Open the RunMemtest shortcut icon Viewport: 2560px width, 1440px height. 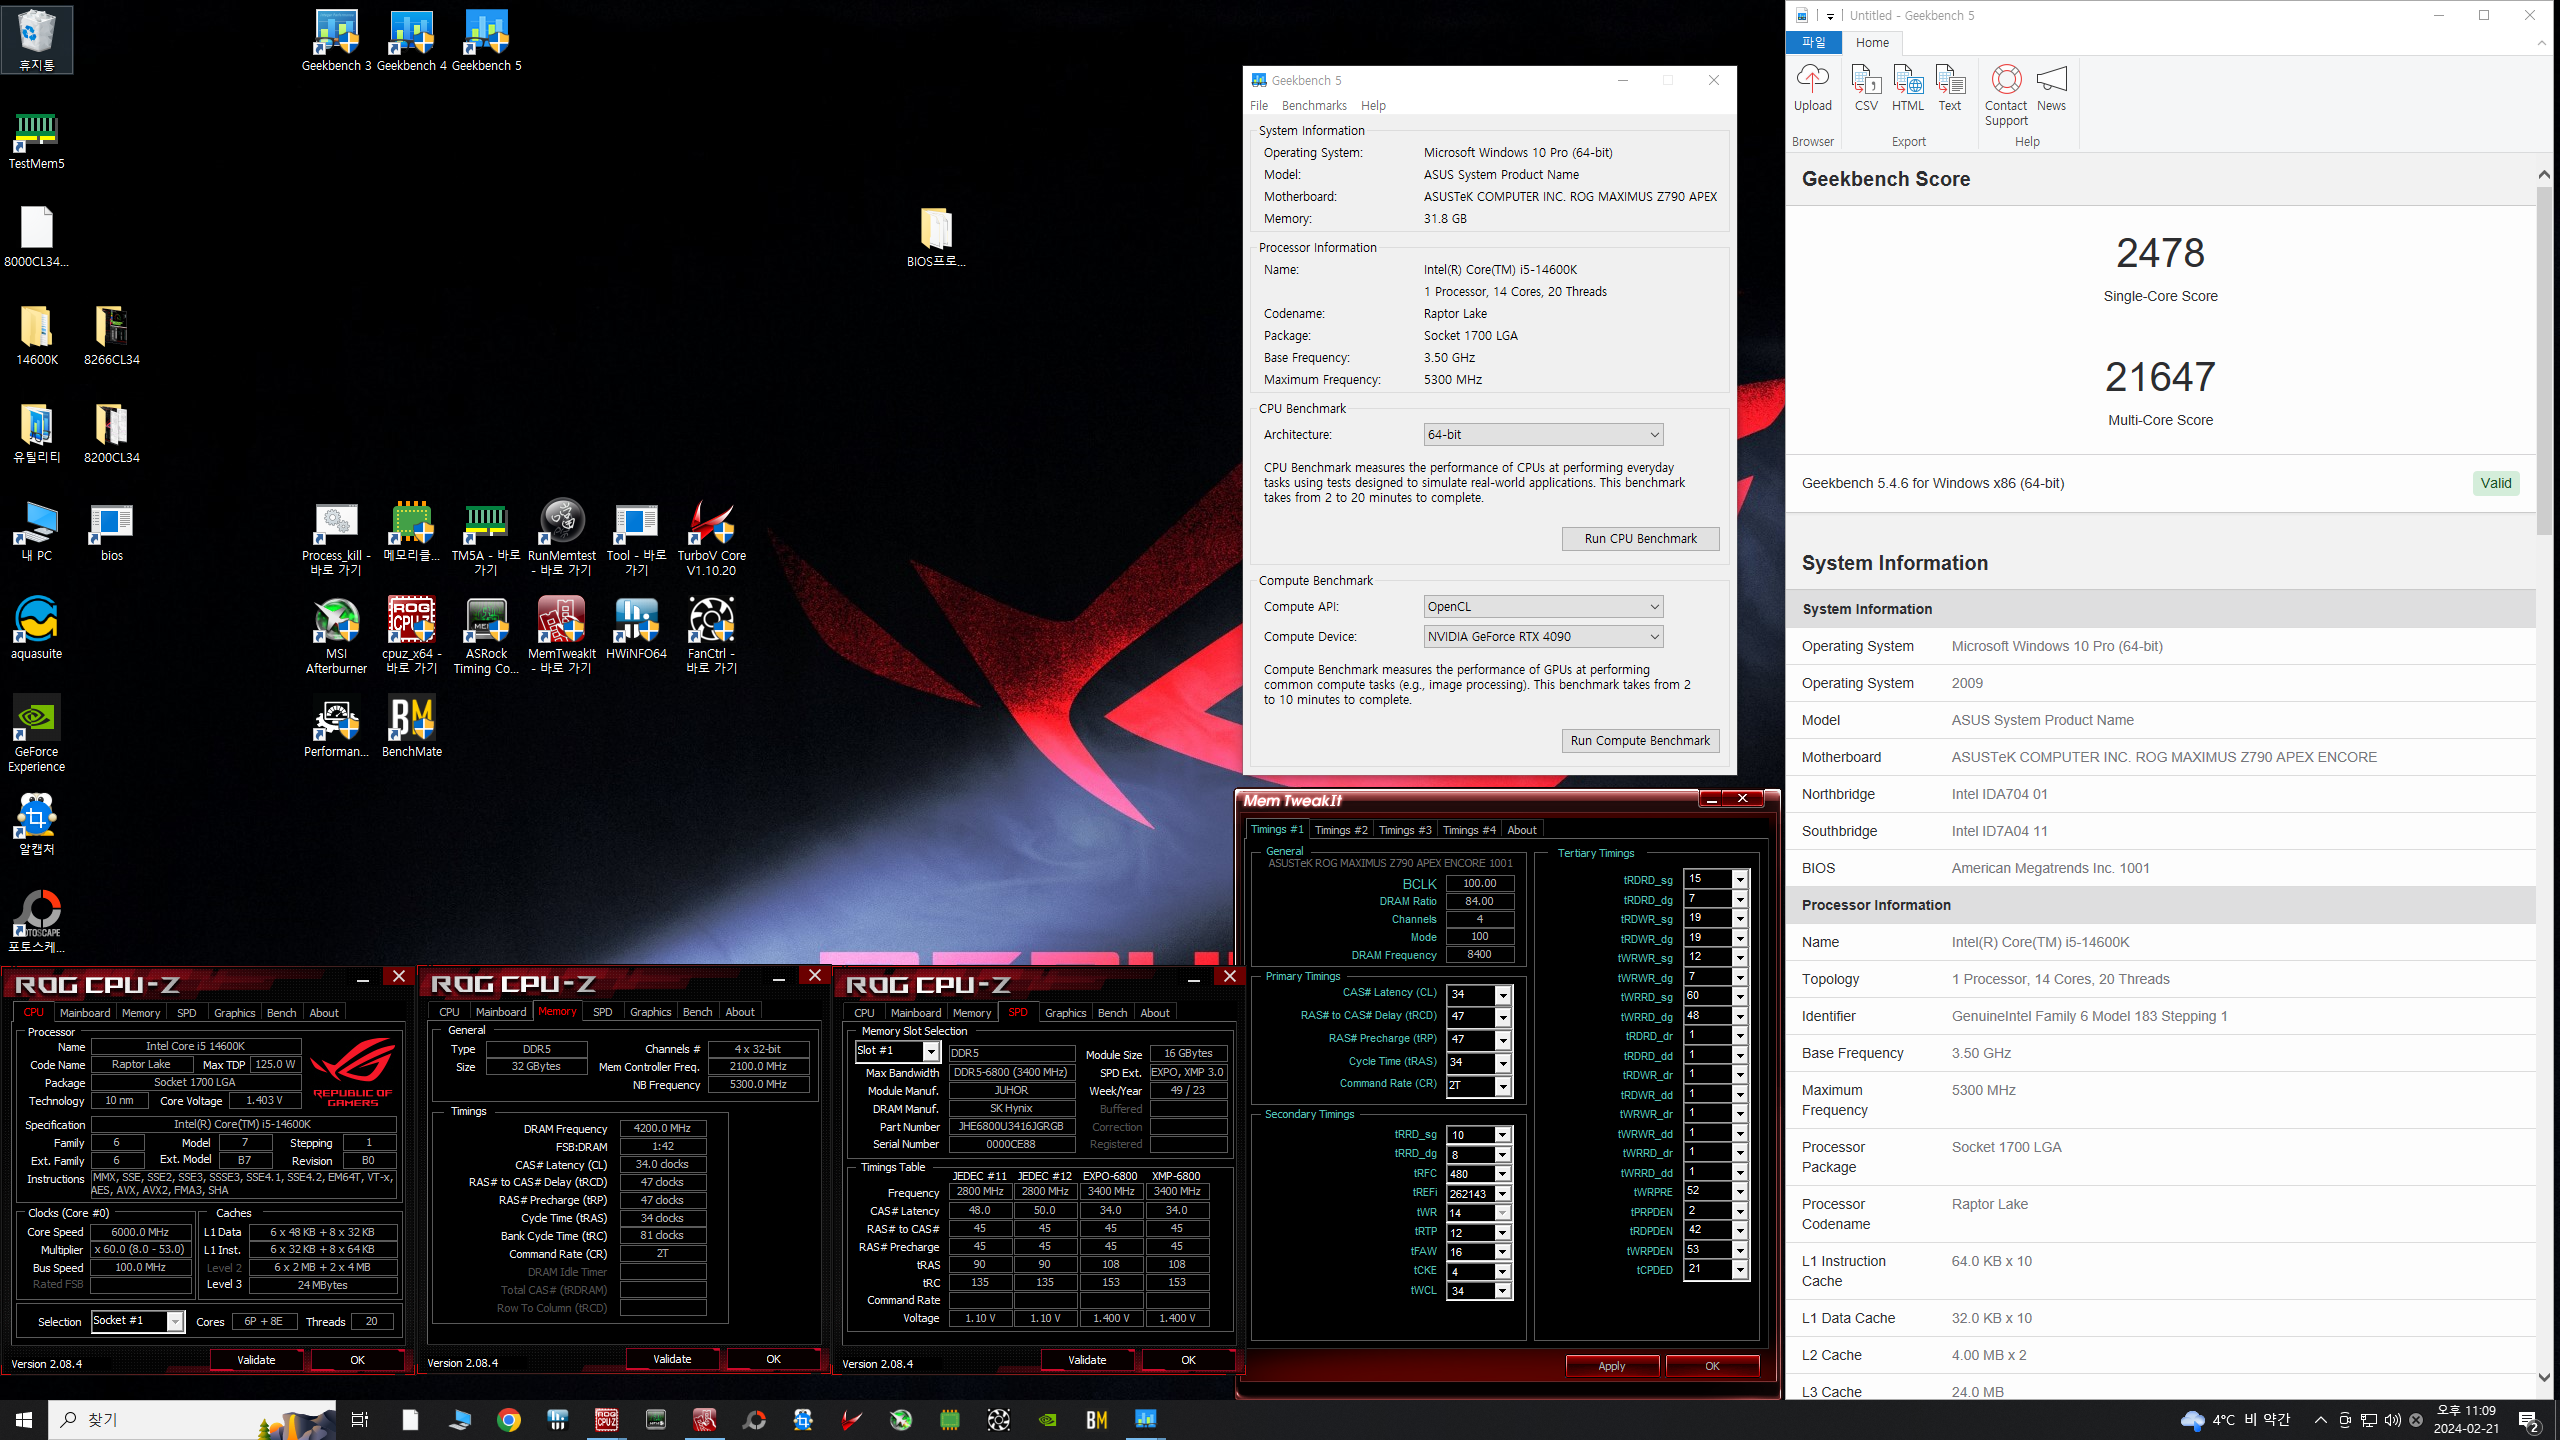pyautogui.click(x=561, y=537)
